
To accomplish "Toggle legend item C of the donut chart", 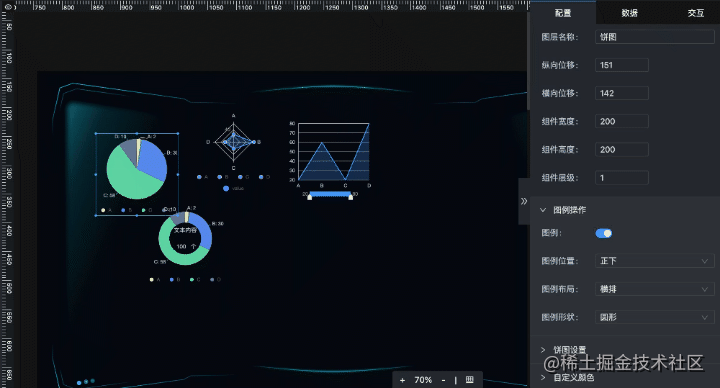I will coord(195,279).
